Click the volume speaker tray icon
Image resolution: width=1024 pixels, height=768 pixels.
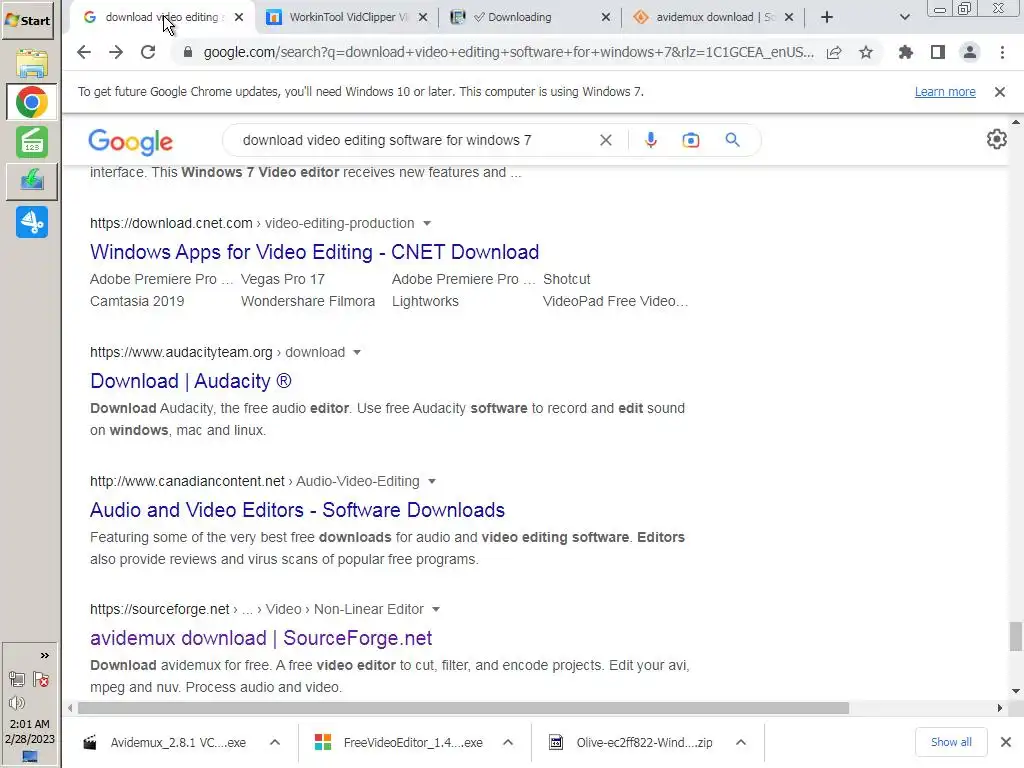17,703
